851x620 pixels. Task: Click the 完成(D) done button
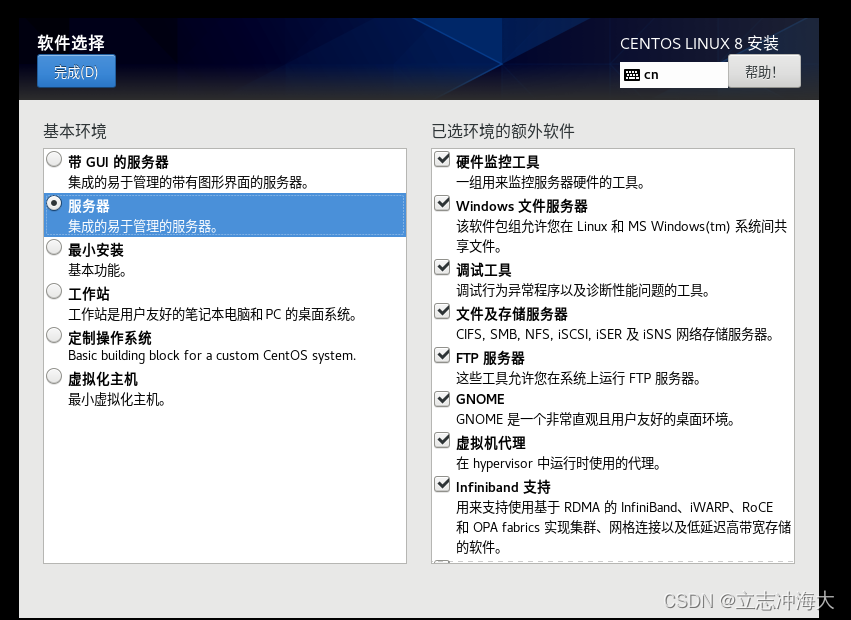[76, 72]
